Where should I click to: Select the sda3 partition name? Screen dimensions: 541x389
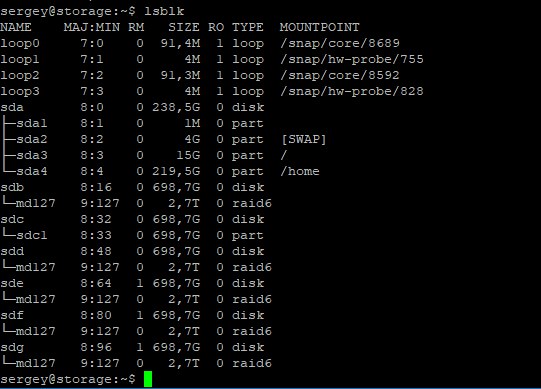click(x=32, y=155)
